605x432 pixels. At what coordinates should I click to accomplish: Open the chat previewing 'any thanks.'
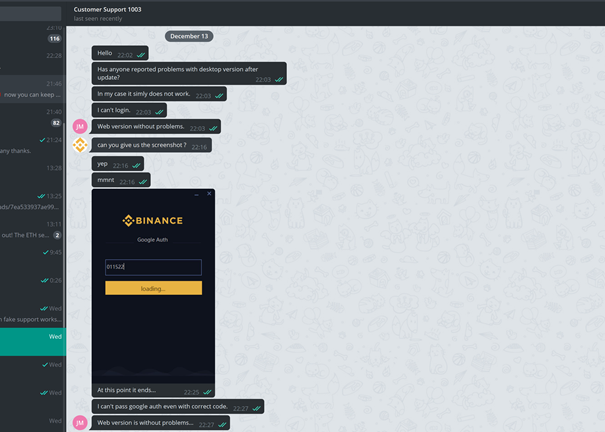click(32, 145)
